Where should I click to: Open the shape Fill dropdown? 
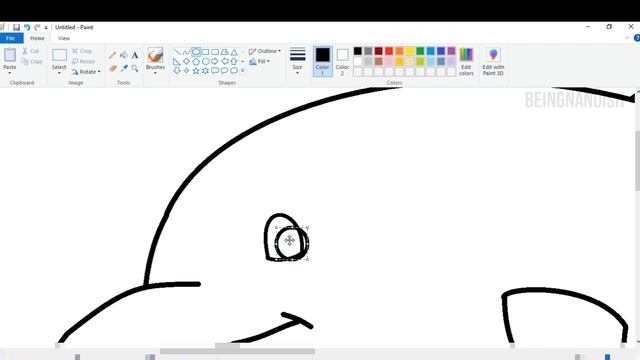[x=260, y=61]
